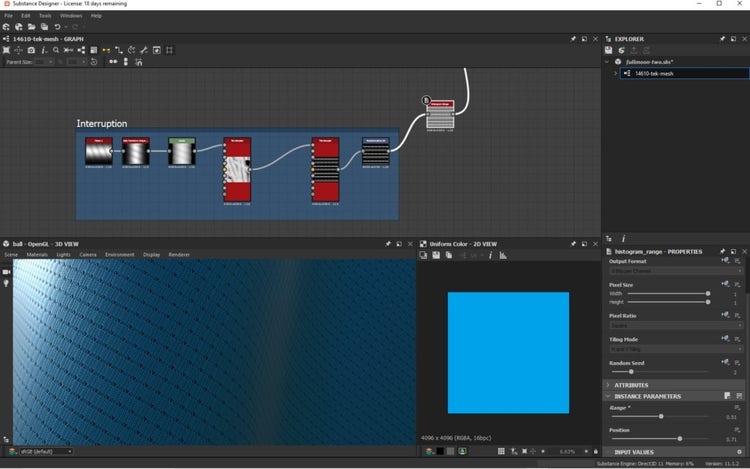The image size is (750, 469).
Task: Click the fit-graph-to-view icon in graph toolbar
Action: pyautogui.click(x=6, y=50)
